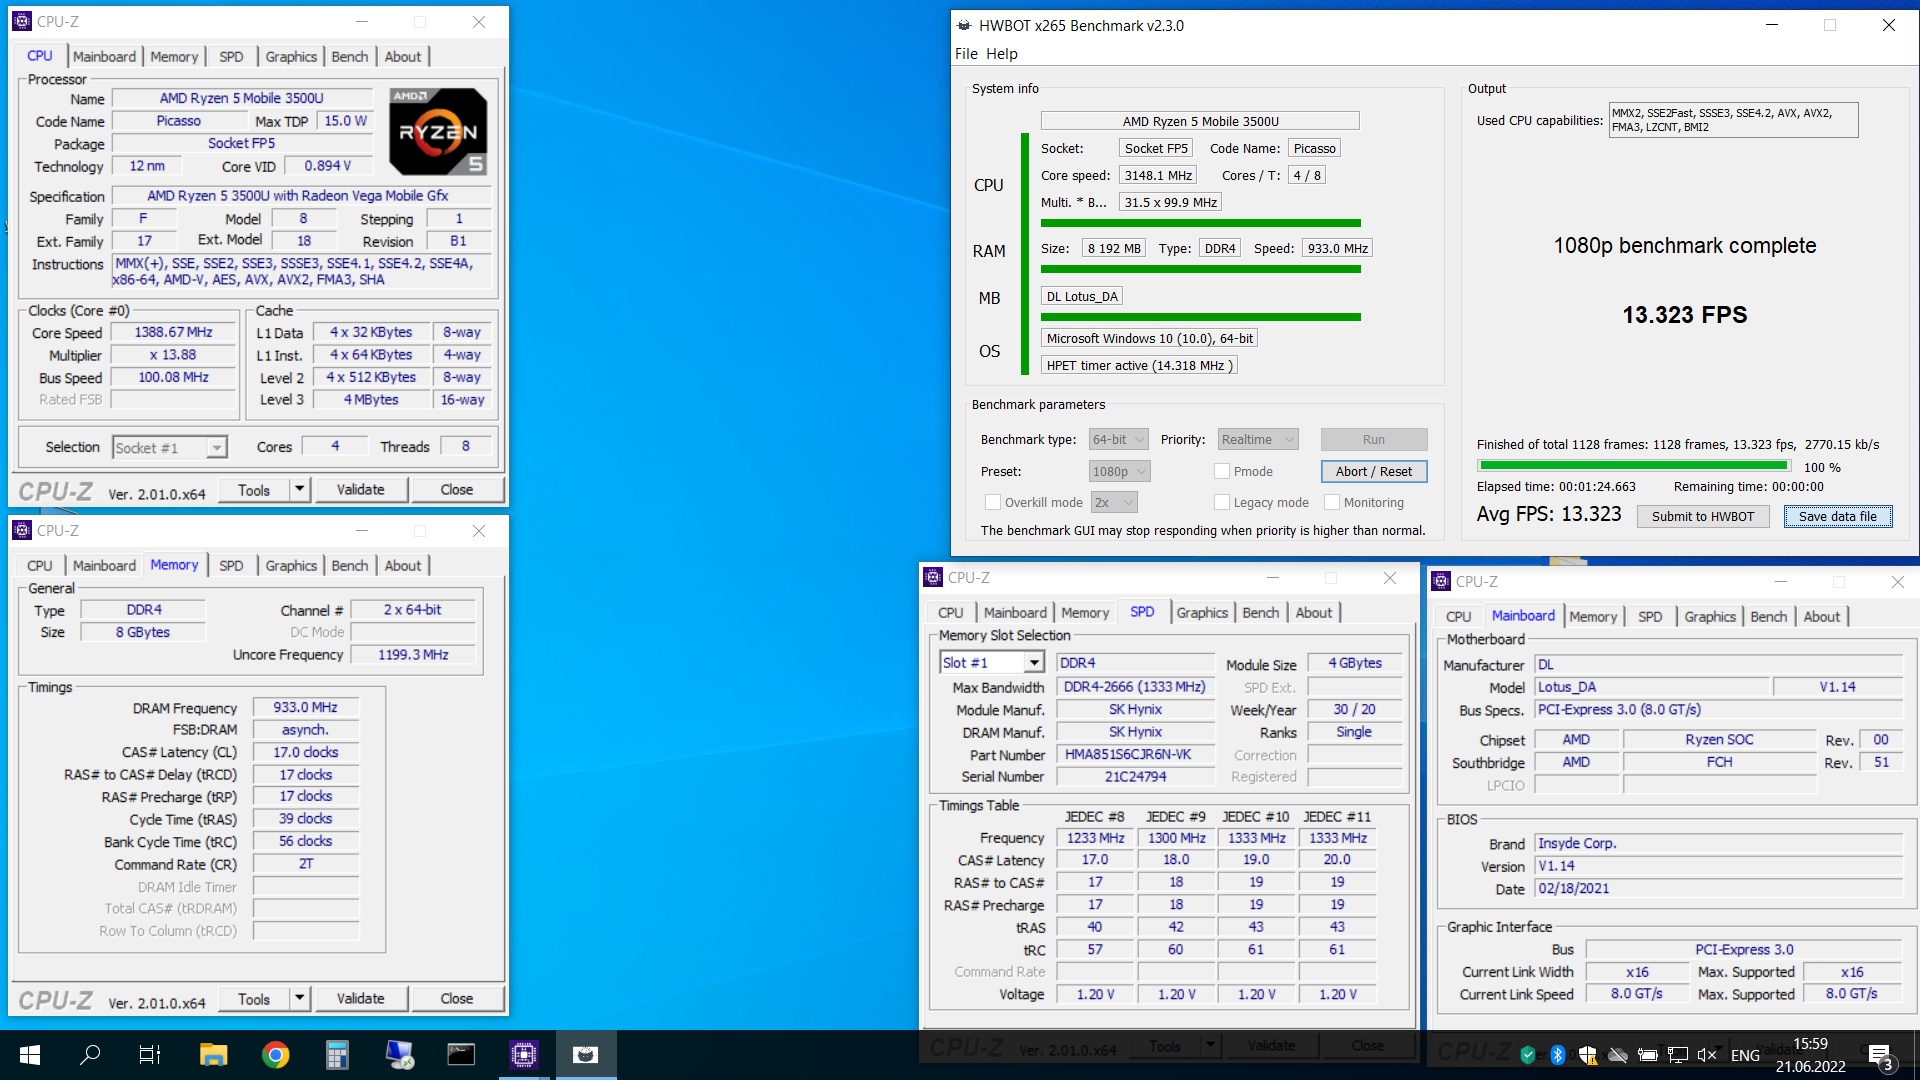Expand Tools arrow in Memory tab window
Image resolution: width=1920 pixels, height=1080 pixels.
(x=299, y=998)
